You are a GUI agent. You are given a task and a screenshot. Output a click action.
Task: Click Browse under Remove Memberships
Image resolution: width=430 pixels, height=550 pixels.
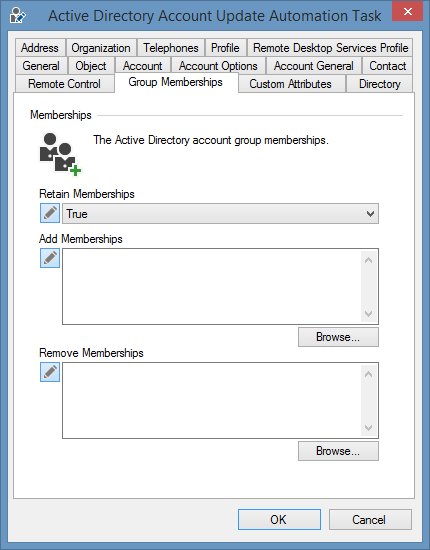338,451
